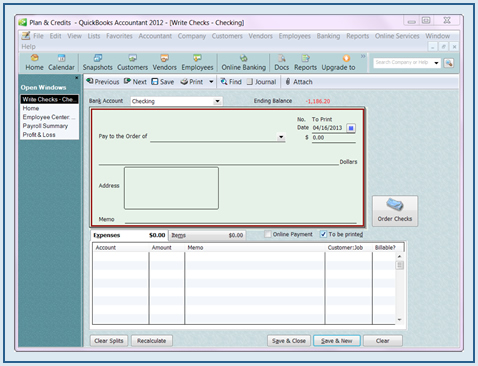478x366 pixels.
Task: Open the search options dropdown arrow
Action: click(x=436, y=63)
